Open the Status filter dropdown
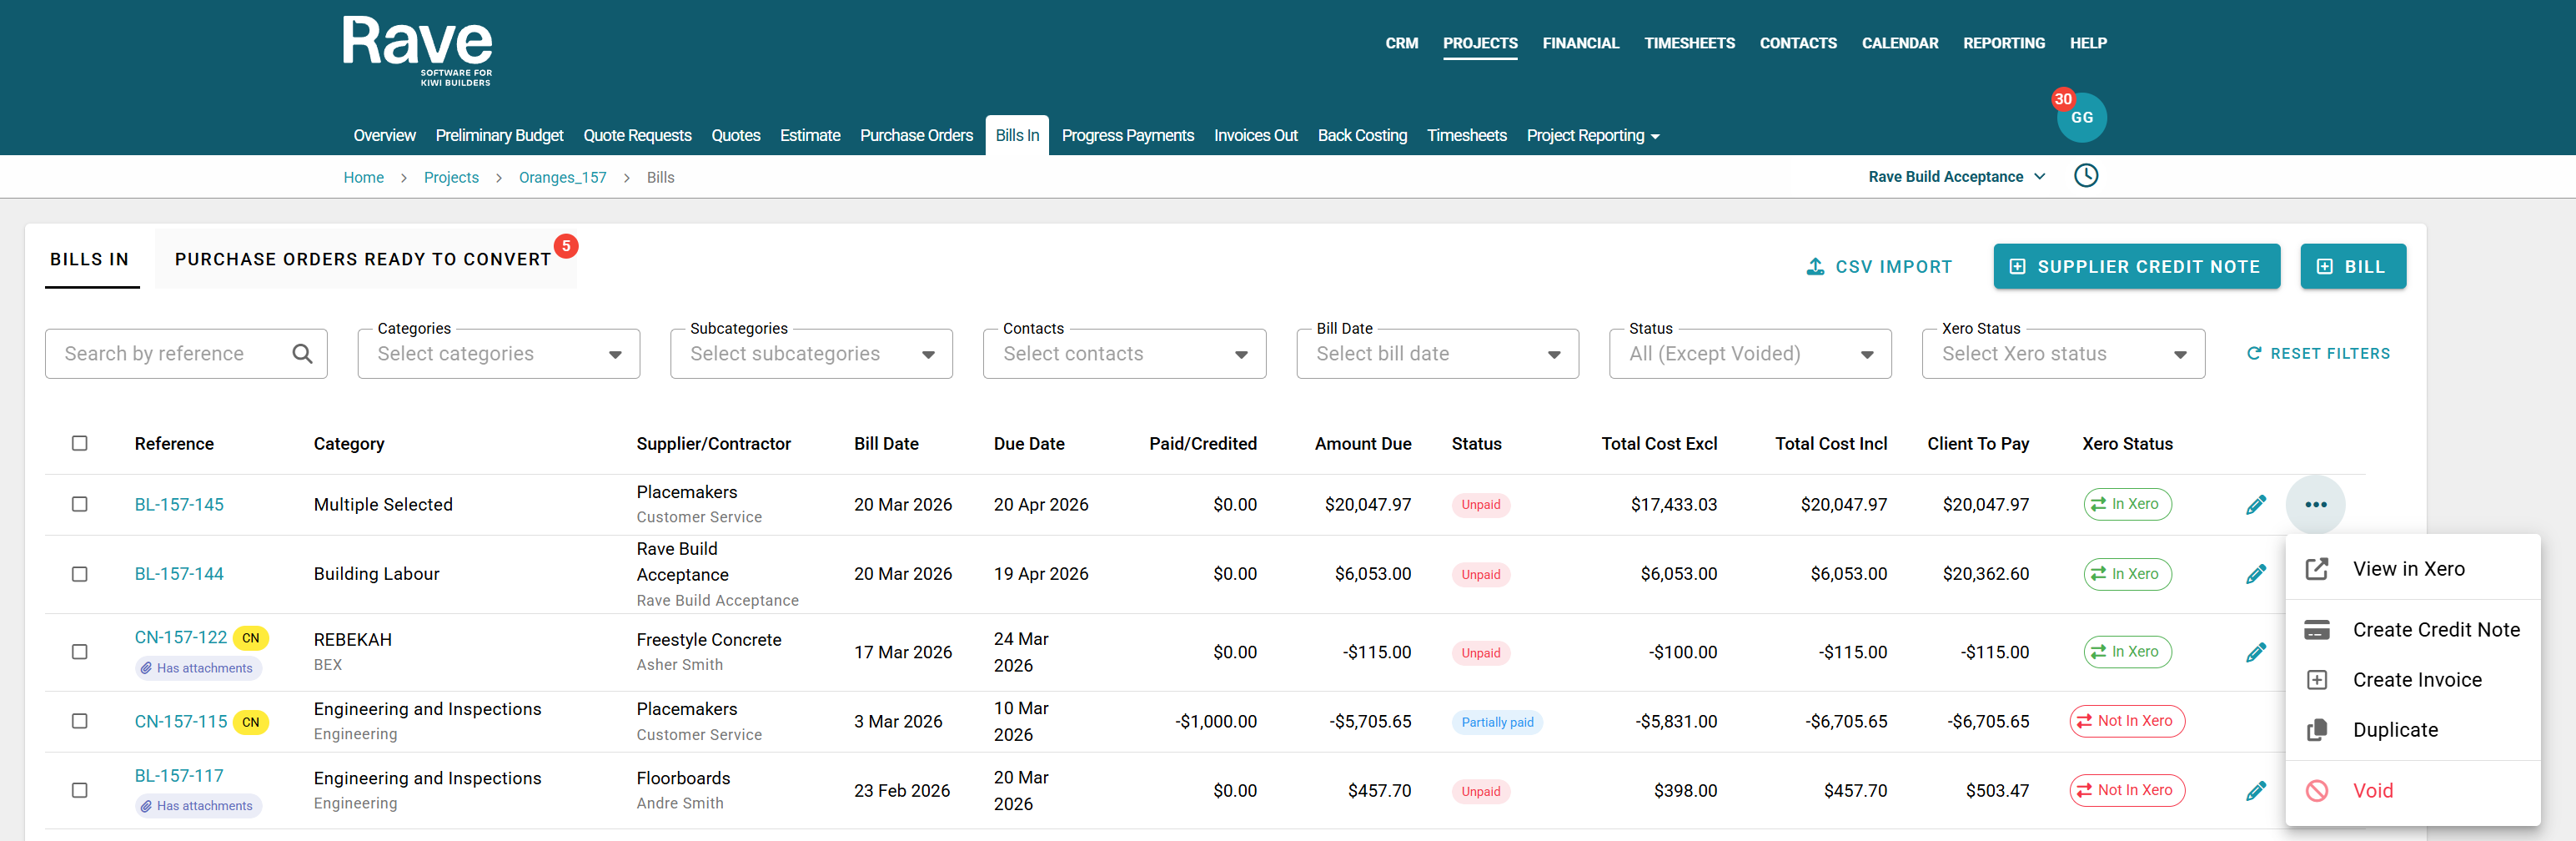The image size is (2576, 841). (1749, 354)
